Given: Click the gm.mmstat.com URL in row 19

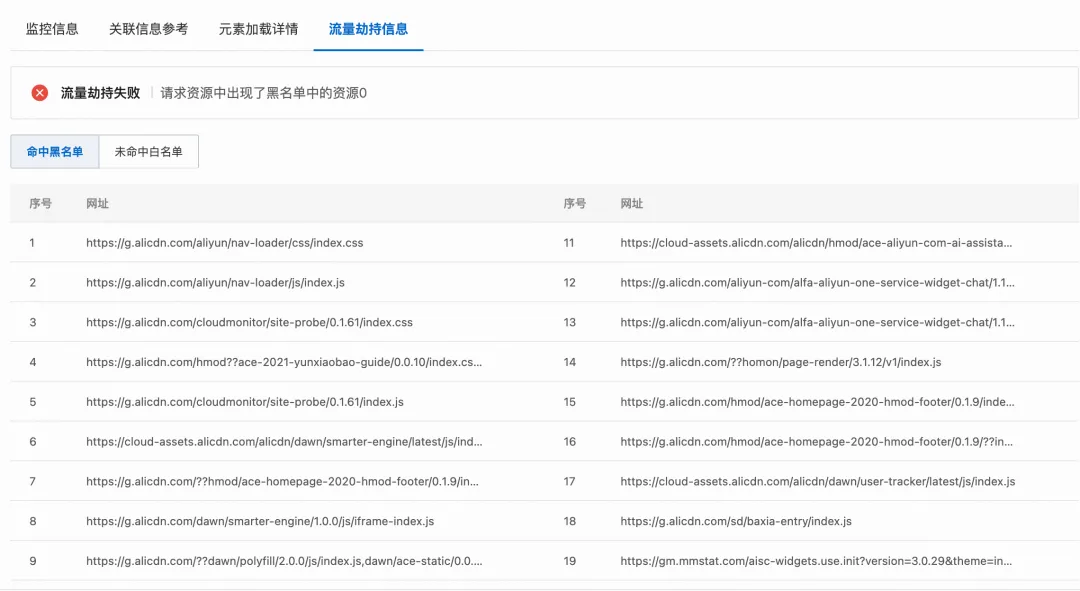Looking at the screenshot, I should point(816,561).
